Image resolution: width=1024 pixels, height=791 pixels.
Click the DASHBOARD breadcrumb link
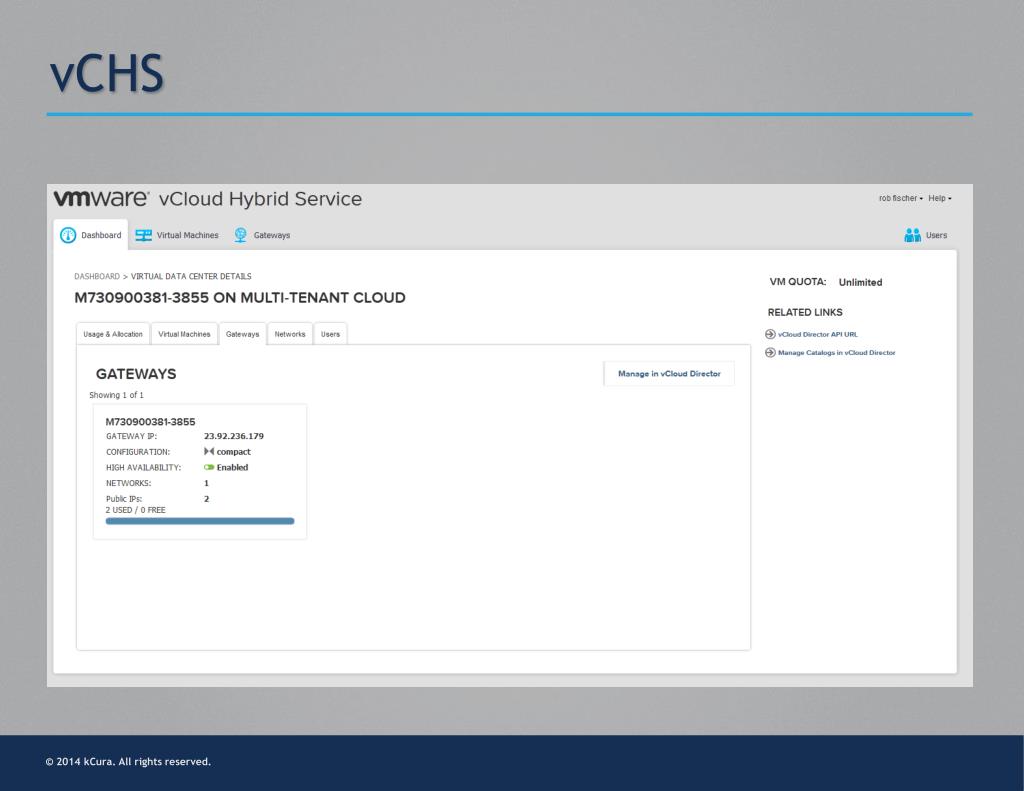tap(97, 276)
